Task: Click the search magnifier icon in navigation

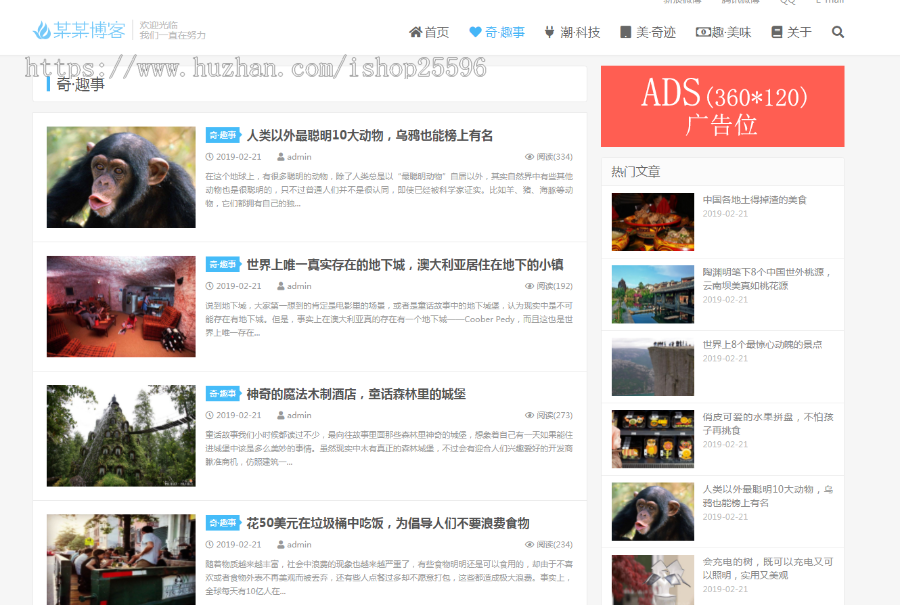Action: (x=837, y=32)
